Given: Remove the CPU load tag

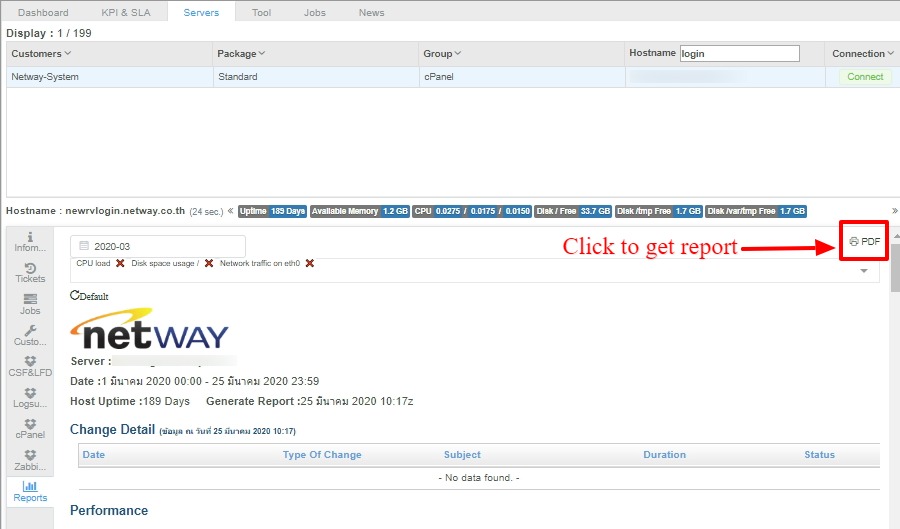Looking at the screenshot, I should coord(120,263).
